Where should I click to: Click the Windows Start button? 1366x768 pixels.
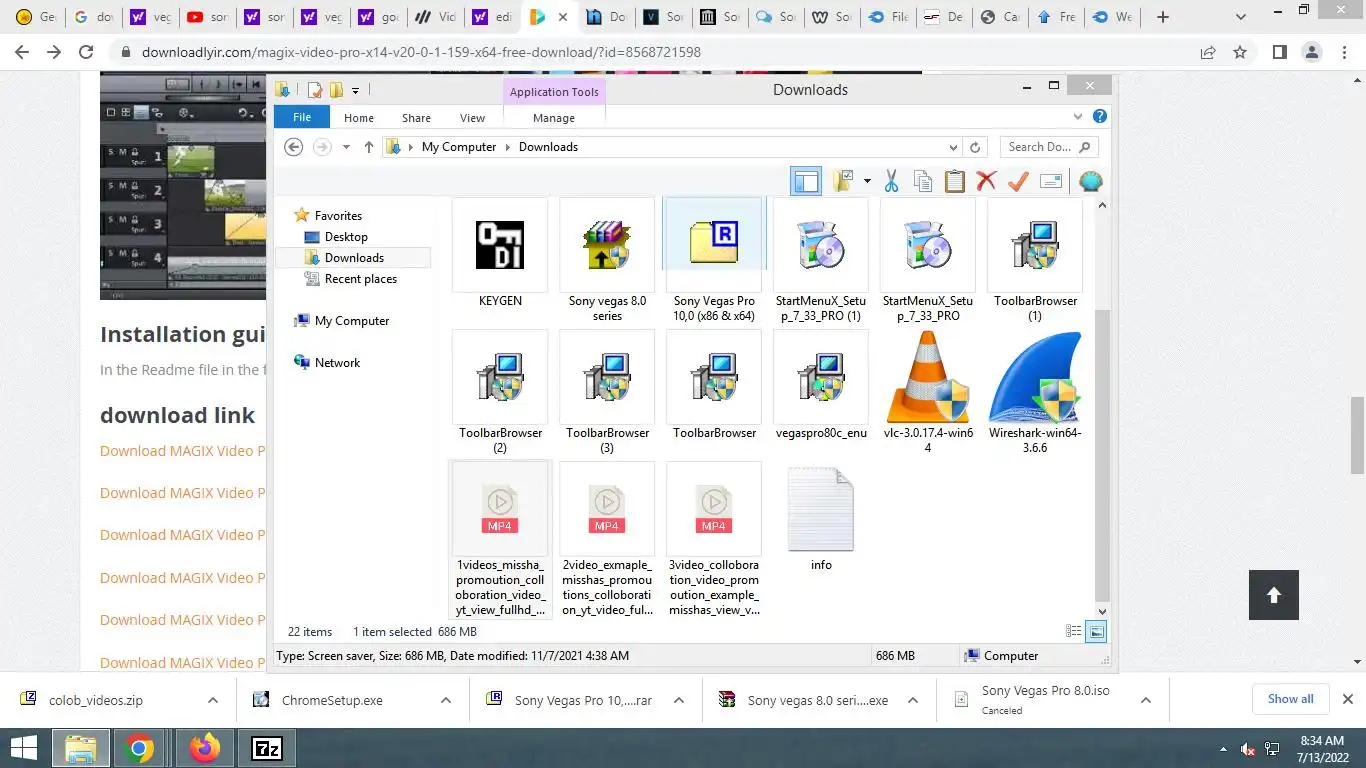(23, 748)
